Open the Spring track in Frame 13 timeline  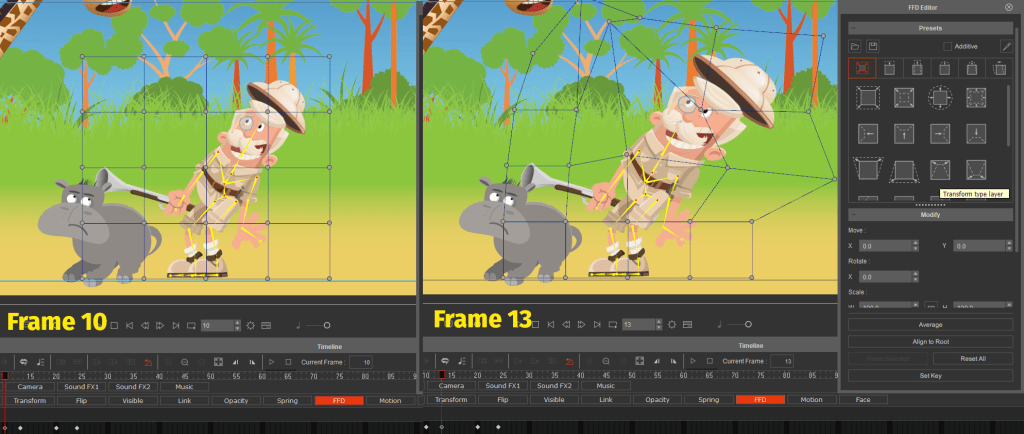click(x=709, y=399)
